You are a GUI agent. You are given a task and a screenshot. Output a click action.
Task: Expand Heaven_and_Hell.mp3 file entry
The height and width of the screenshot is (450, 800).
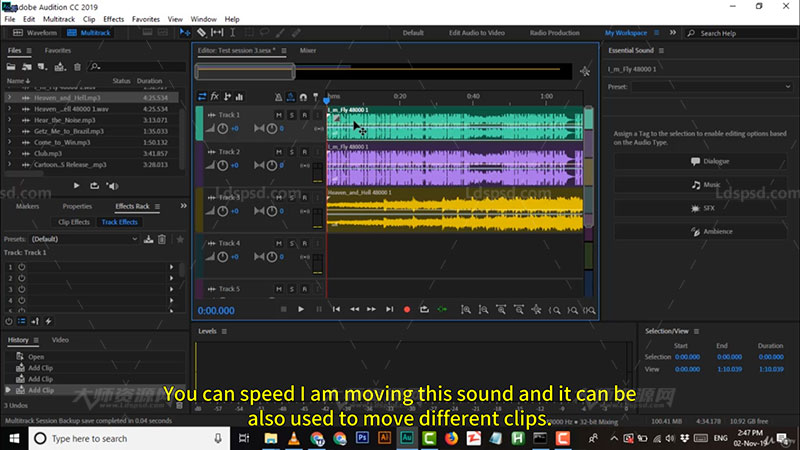point(9,97)
